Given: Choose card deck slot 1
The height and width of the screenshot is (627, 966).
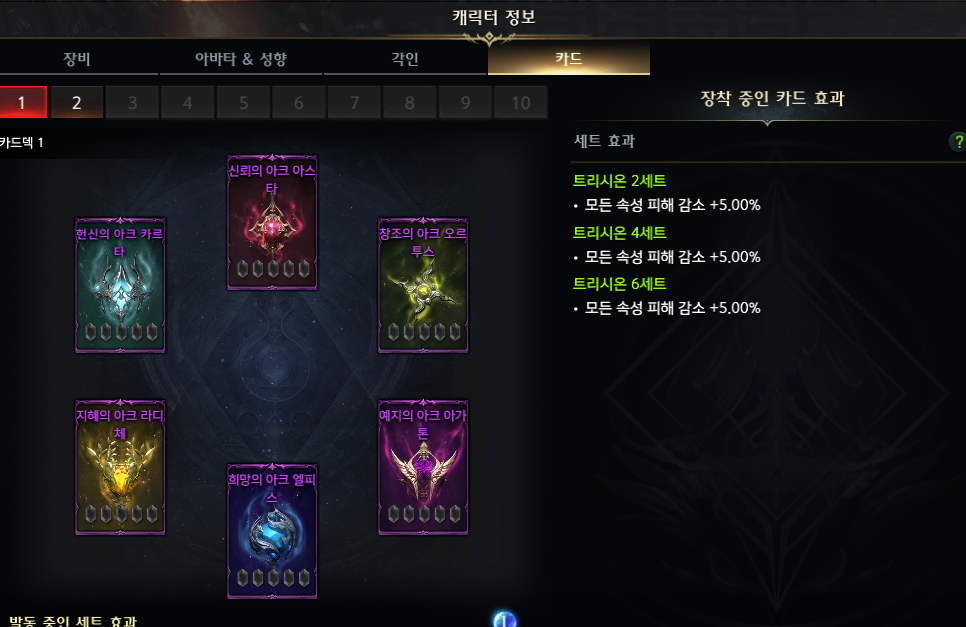Looking at the screenshot, I should click(22, 102).
